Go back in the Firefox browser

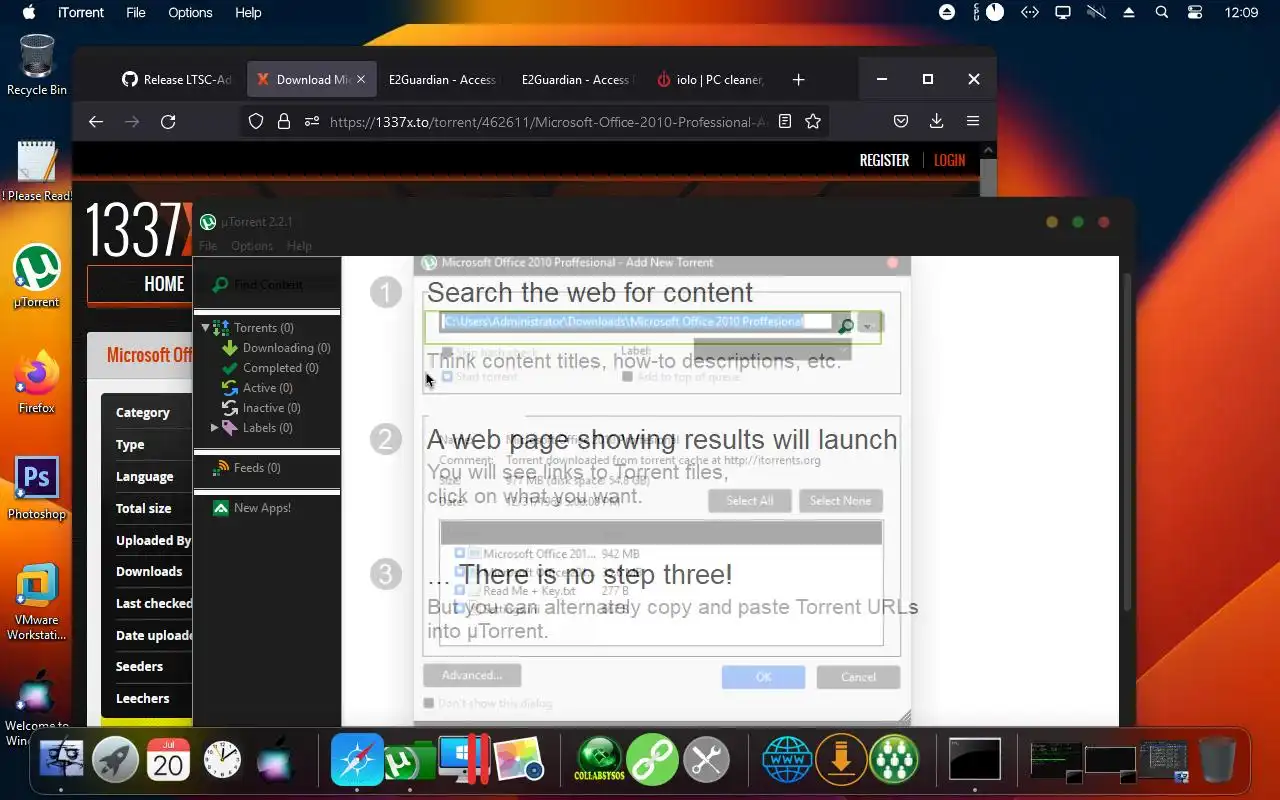pos(96,121)
